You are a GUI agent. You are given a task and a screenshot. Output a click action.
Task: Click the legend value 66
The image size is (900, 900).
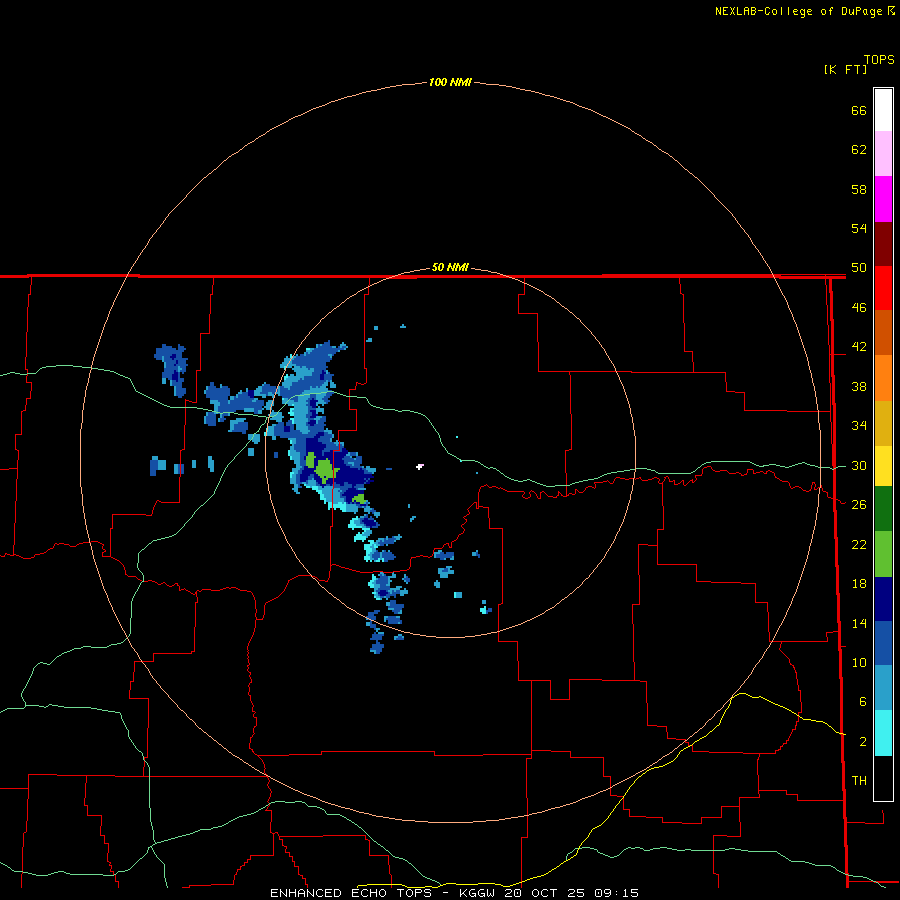point(859,110)
